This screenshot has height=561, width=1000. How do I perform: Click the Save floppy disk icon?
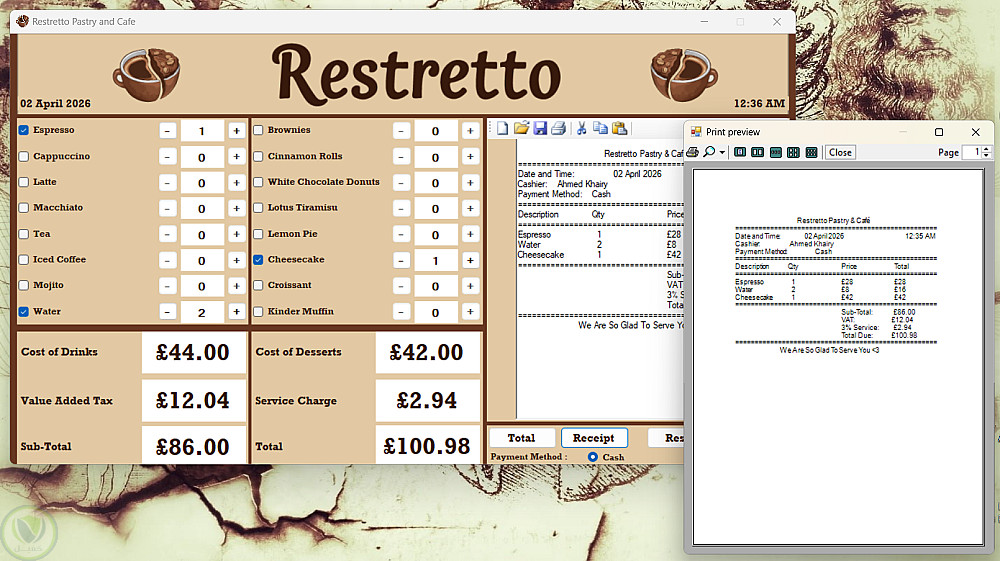540,129
